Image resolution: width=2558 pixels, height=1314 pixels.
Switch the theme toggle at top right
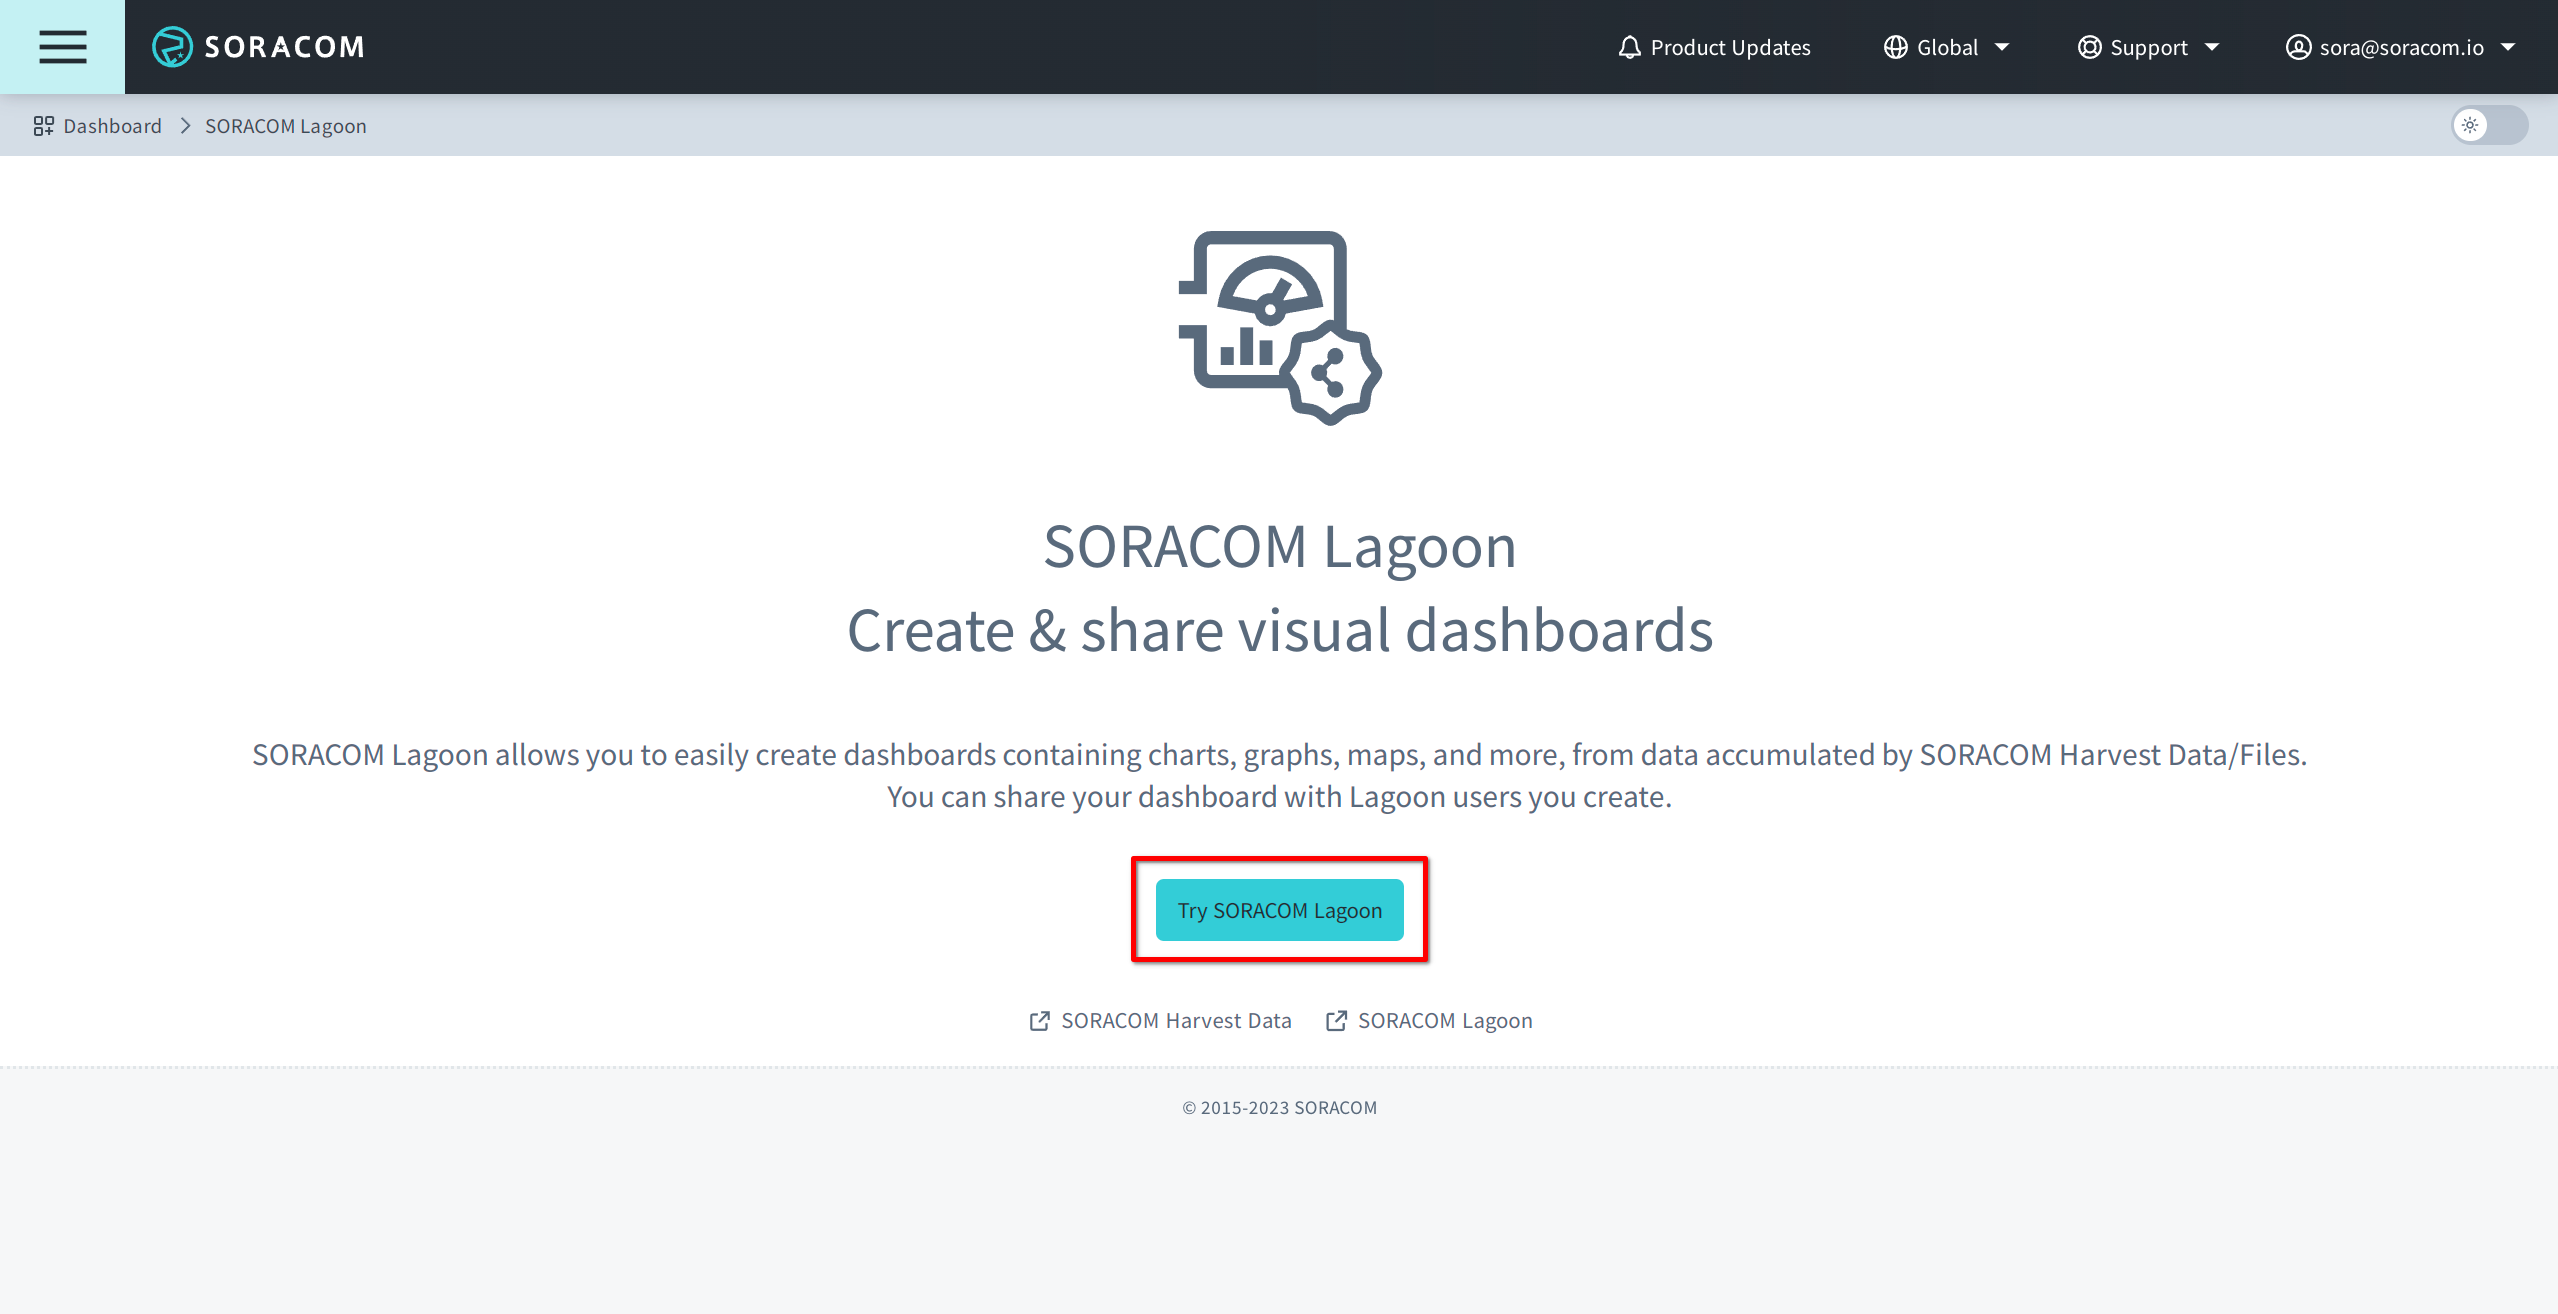[x=2487, y=125]
